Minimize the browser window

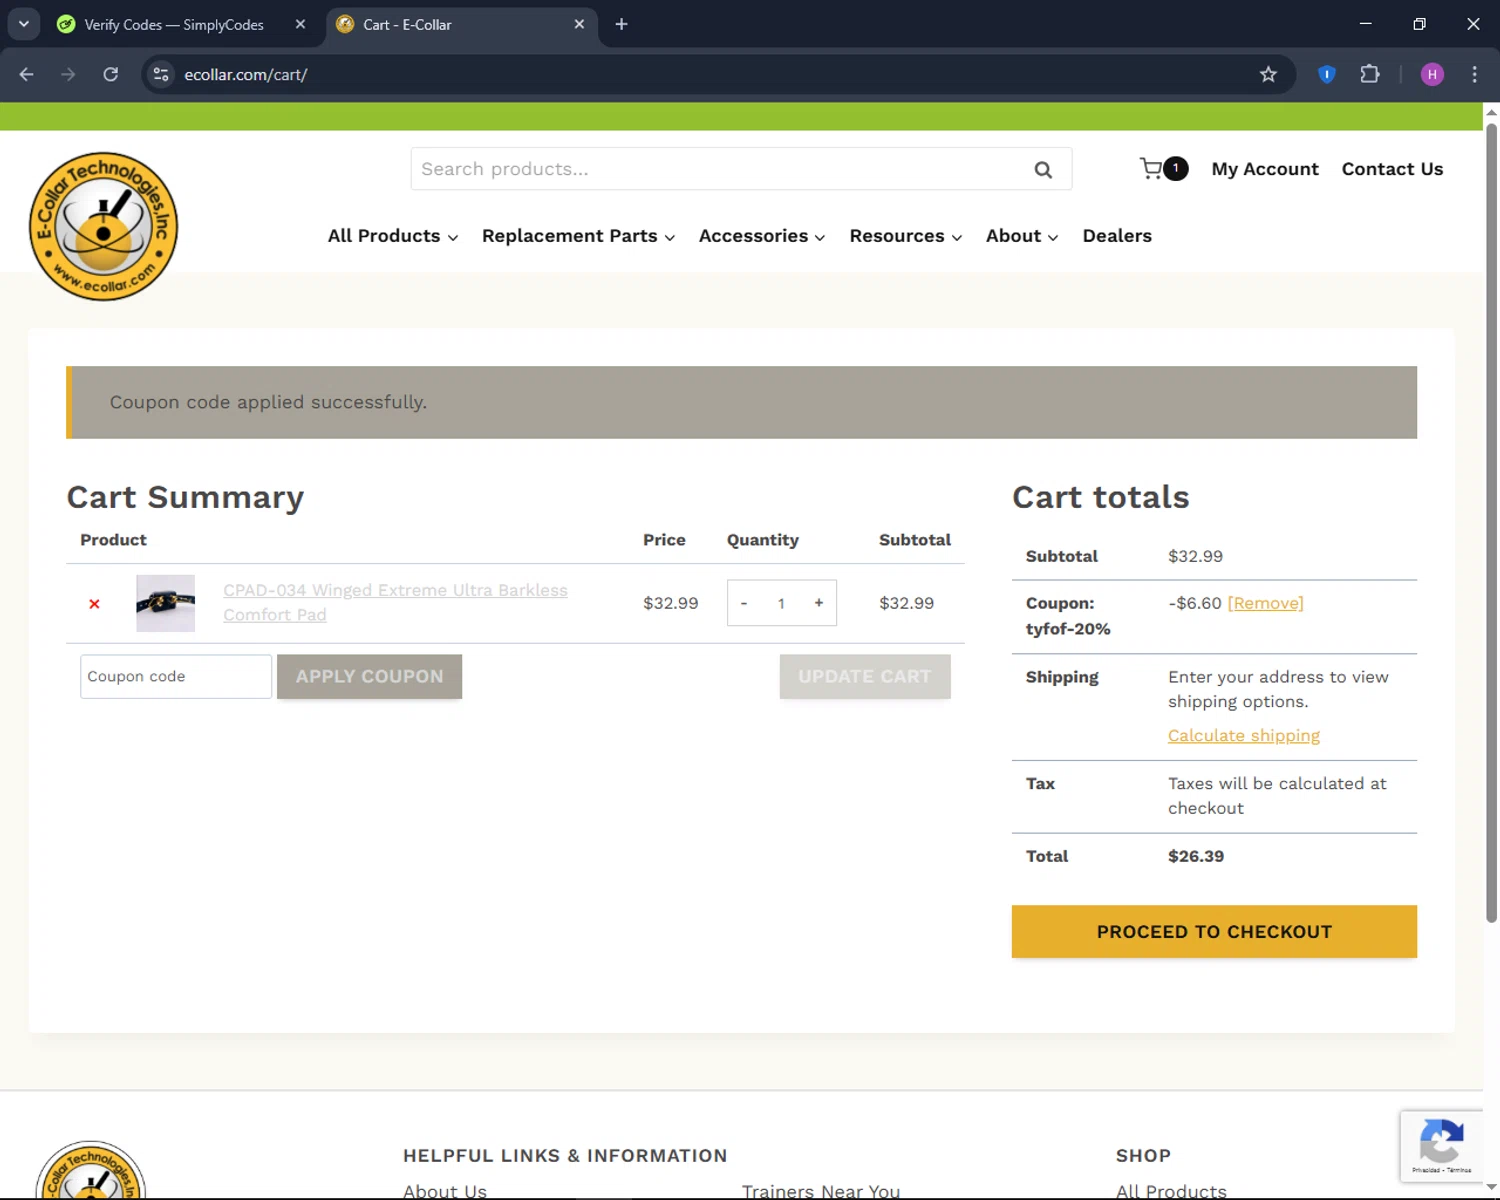click(1365, 24)
